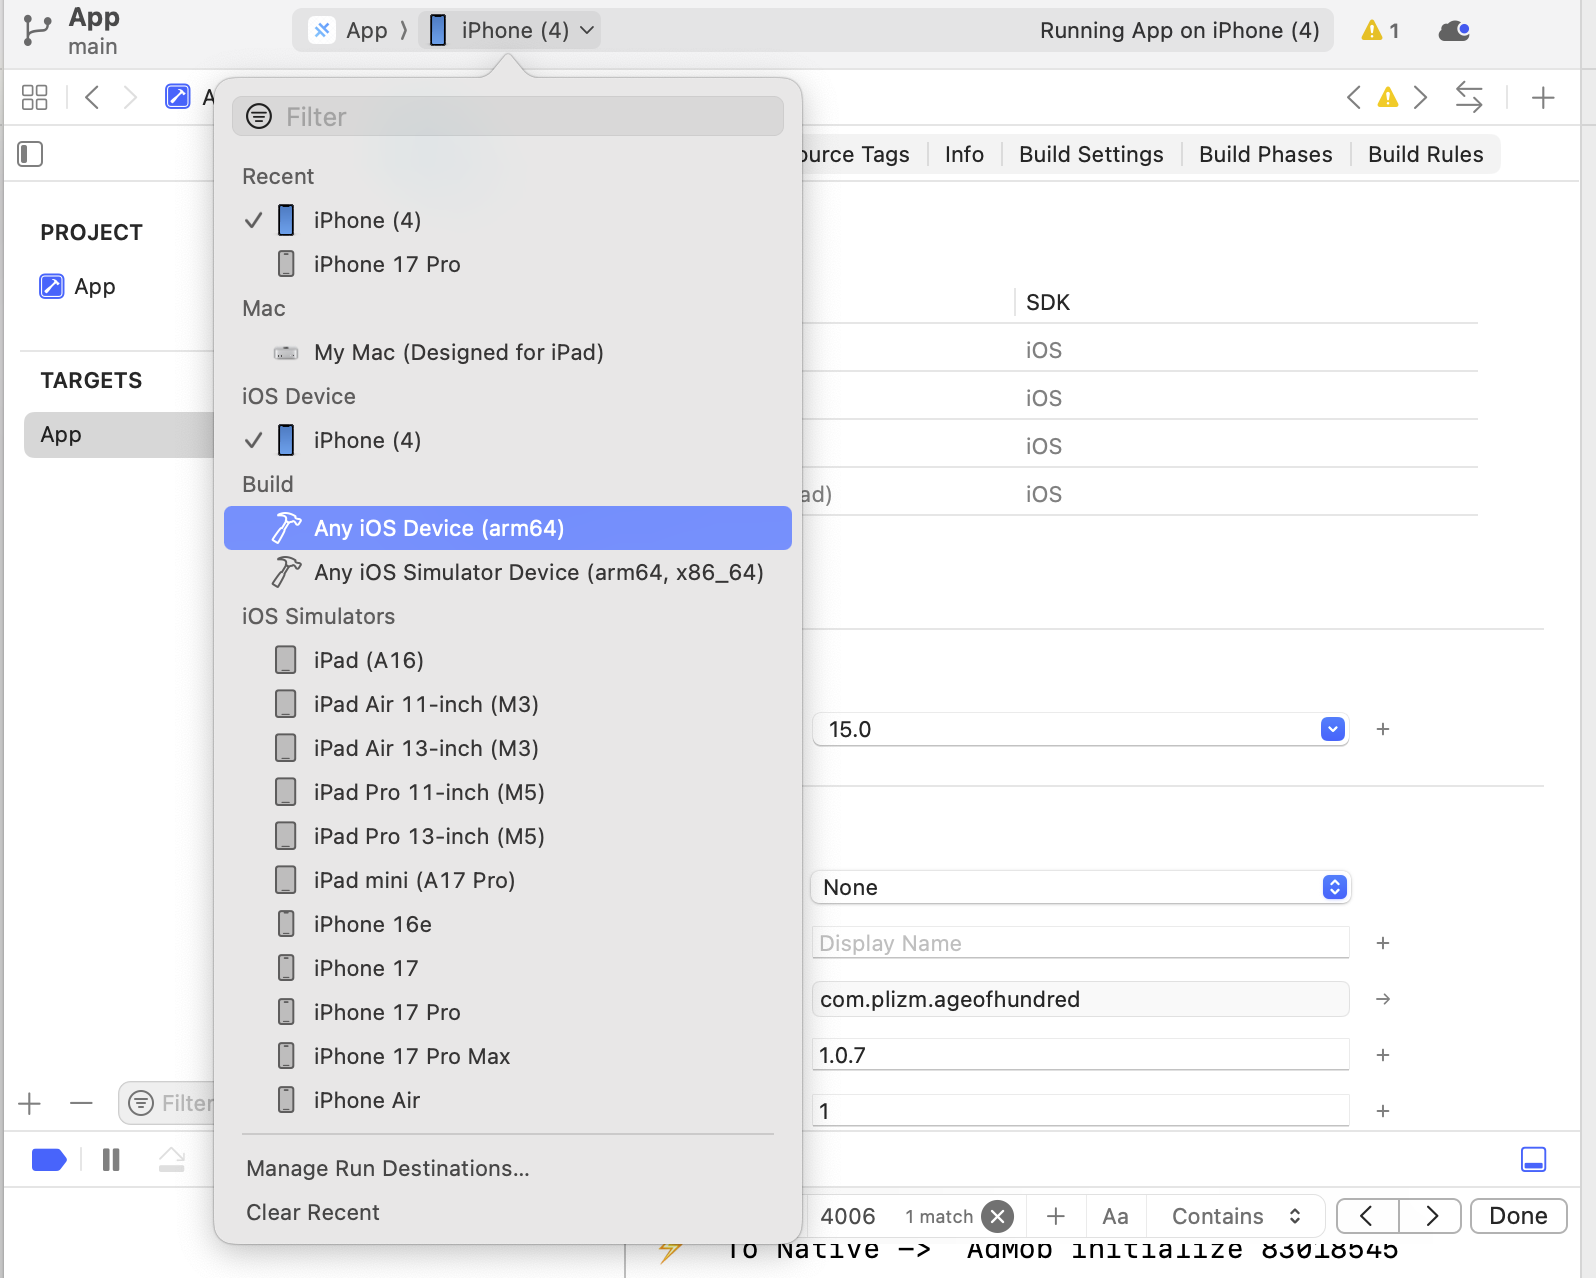Select Any iOS Device (arm64)
Image resolution: width=1596 pixels, height=1278 pixels.
(x=508, y=528)
